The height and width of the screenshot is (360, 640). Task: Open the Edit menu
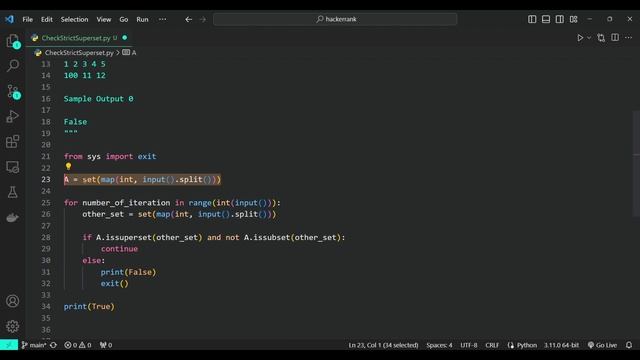point(47,19)
